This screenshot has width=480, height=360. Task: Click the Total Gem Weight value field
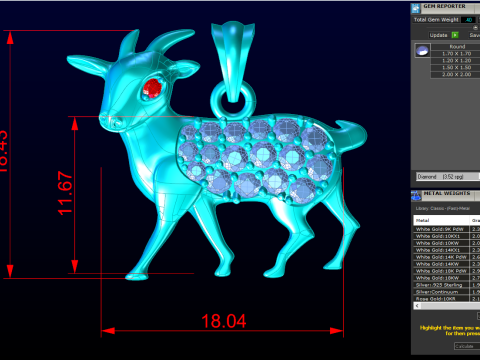tap(468, 20)
